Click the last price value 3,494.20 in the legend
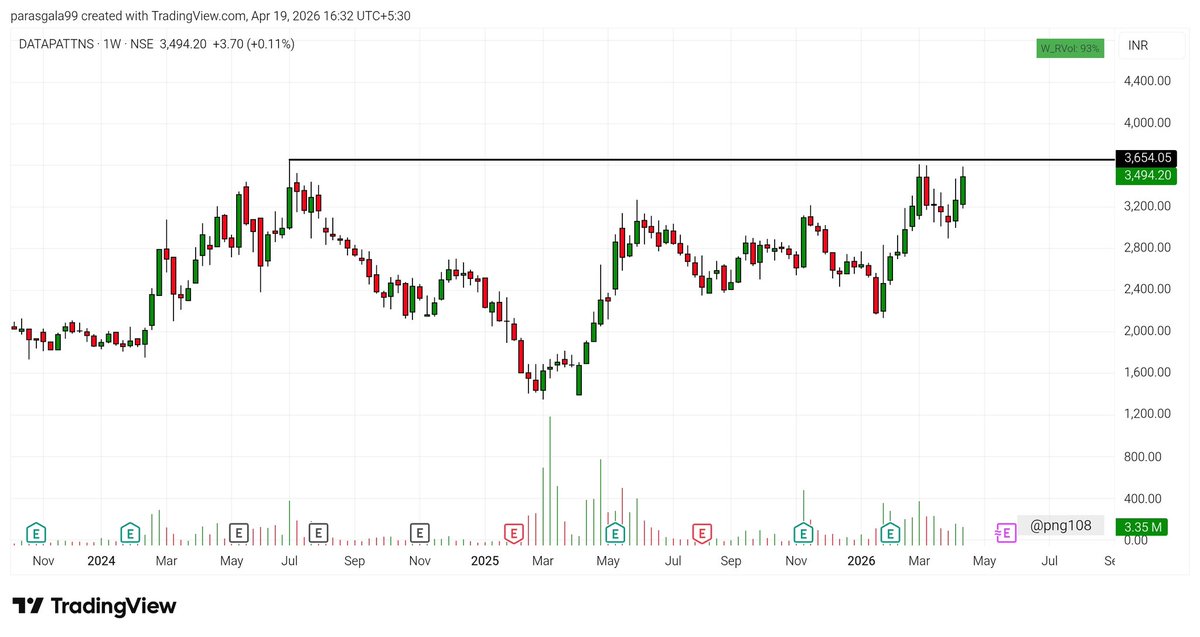Viewport: 1200px width, 637px height. (x=183, y=44)
